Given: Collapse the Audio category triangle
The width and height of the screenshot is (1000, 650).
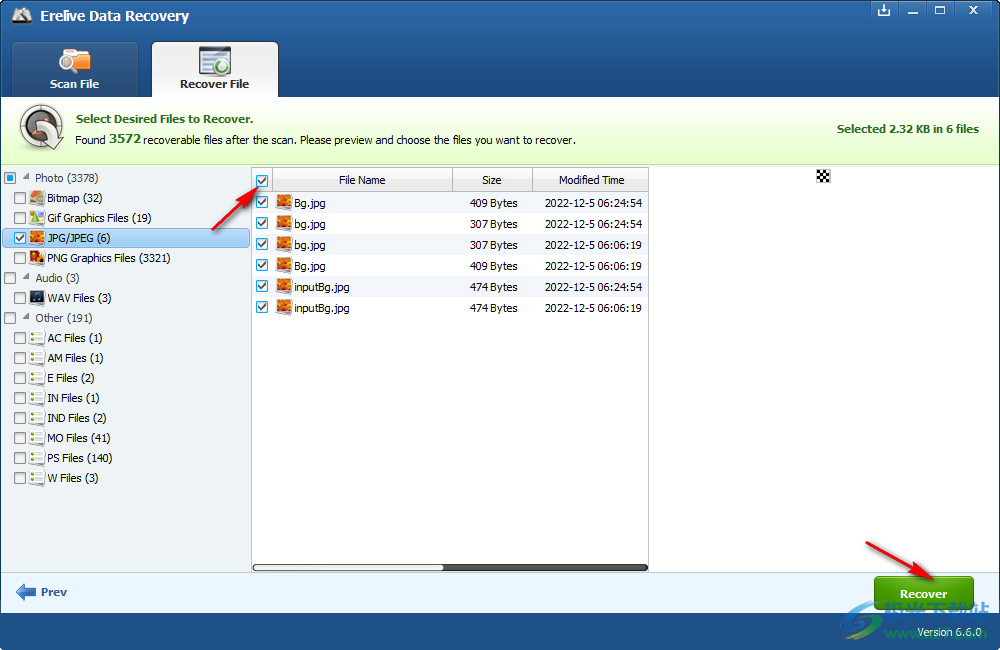Looking at the screenshot, I should [x=26, y=277].
